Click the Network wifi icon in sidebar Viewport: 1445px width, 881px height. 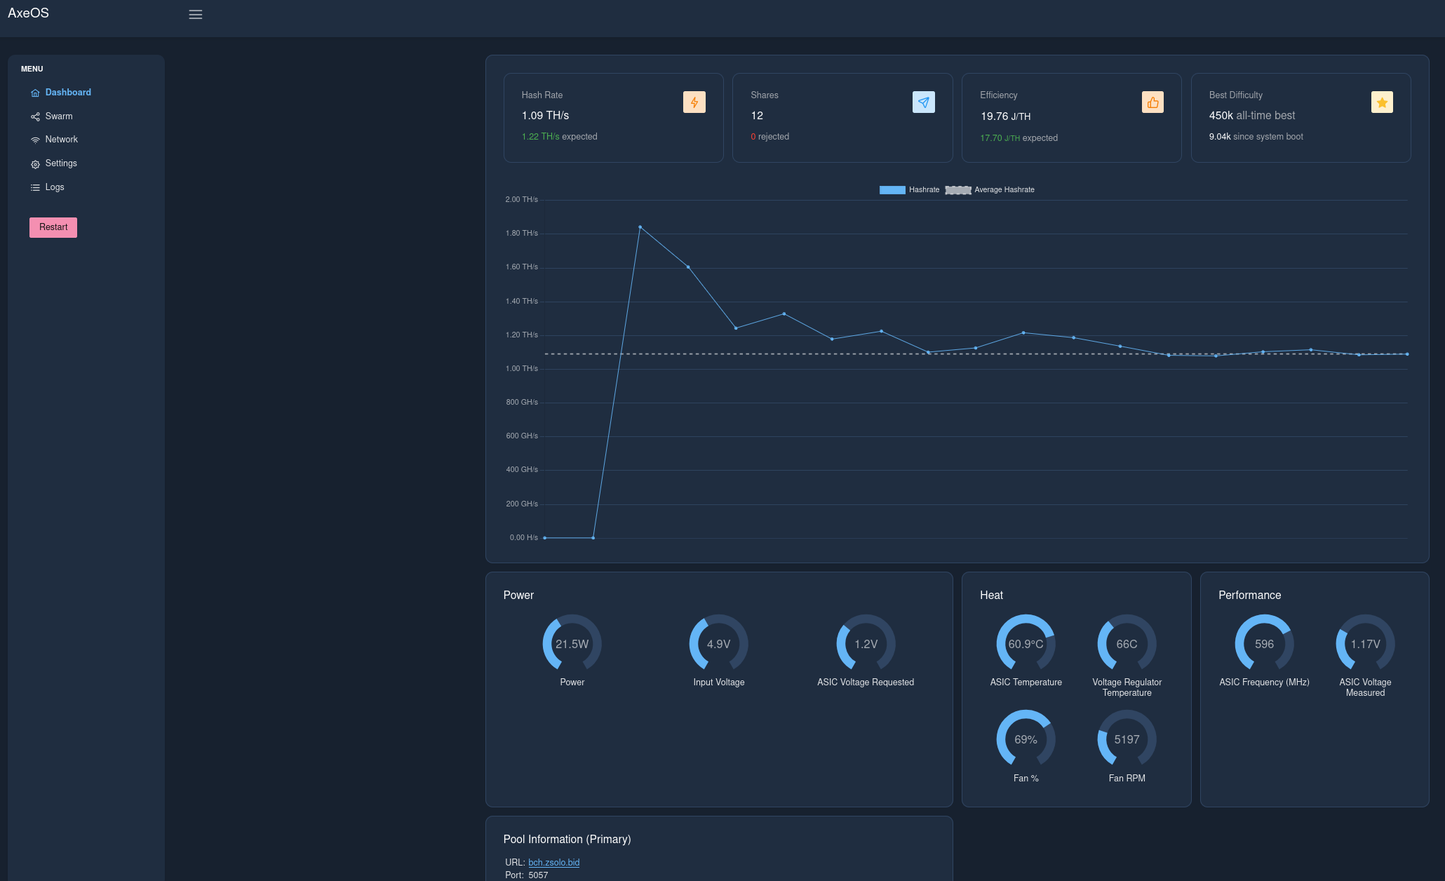coord(35,140)
